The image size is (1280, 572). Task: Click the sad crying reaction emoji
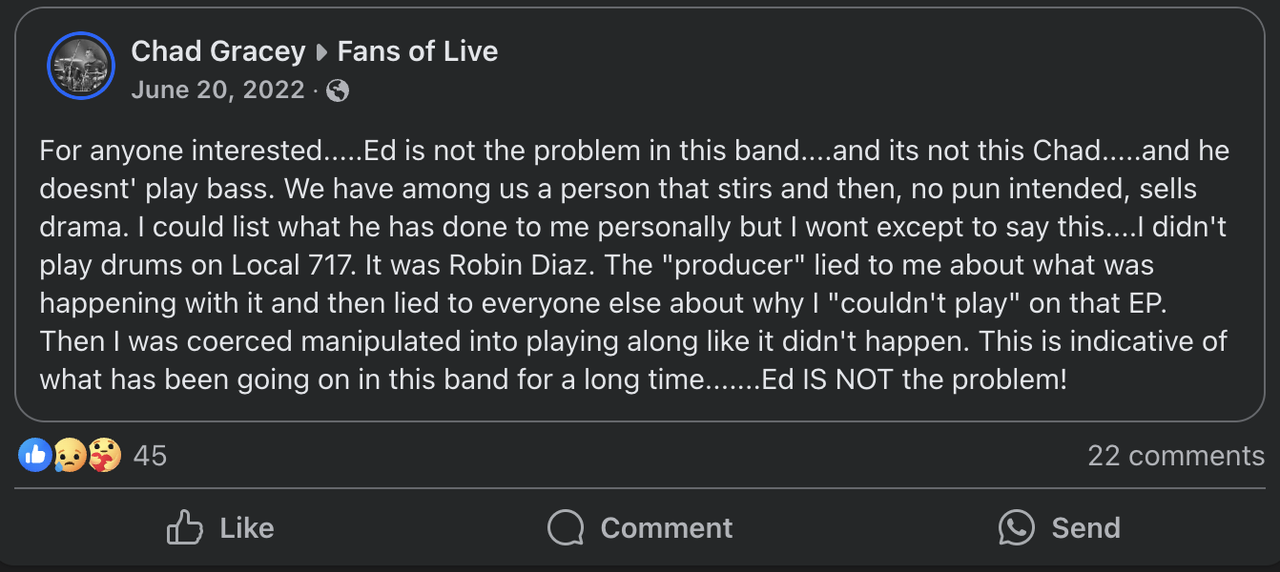69,456
